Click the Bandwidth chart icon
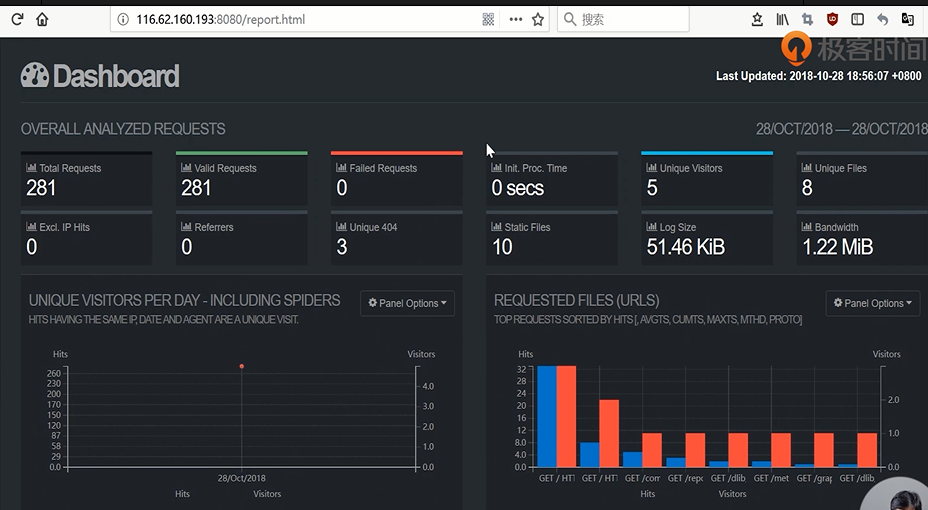Screen dimensions: 928x510 pos(807,227)
